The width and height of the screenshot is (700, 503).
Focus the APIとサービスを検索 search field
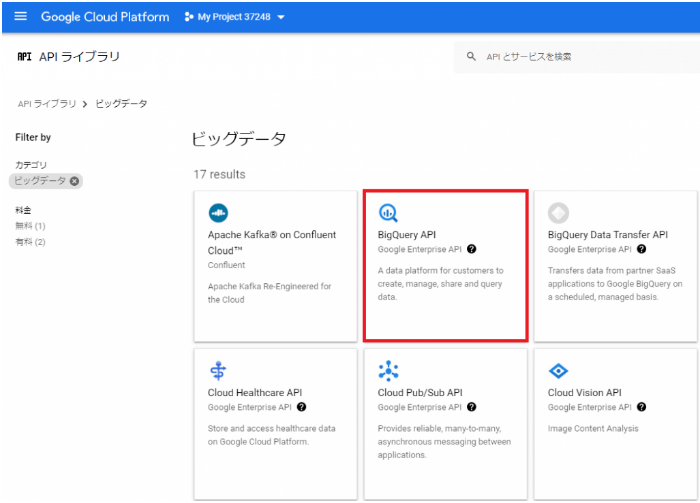click(576, 57)
